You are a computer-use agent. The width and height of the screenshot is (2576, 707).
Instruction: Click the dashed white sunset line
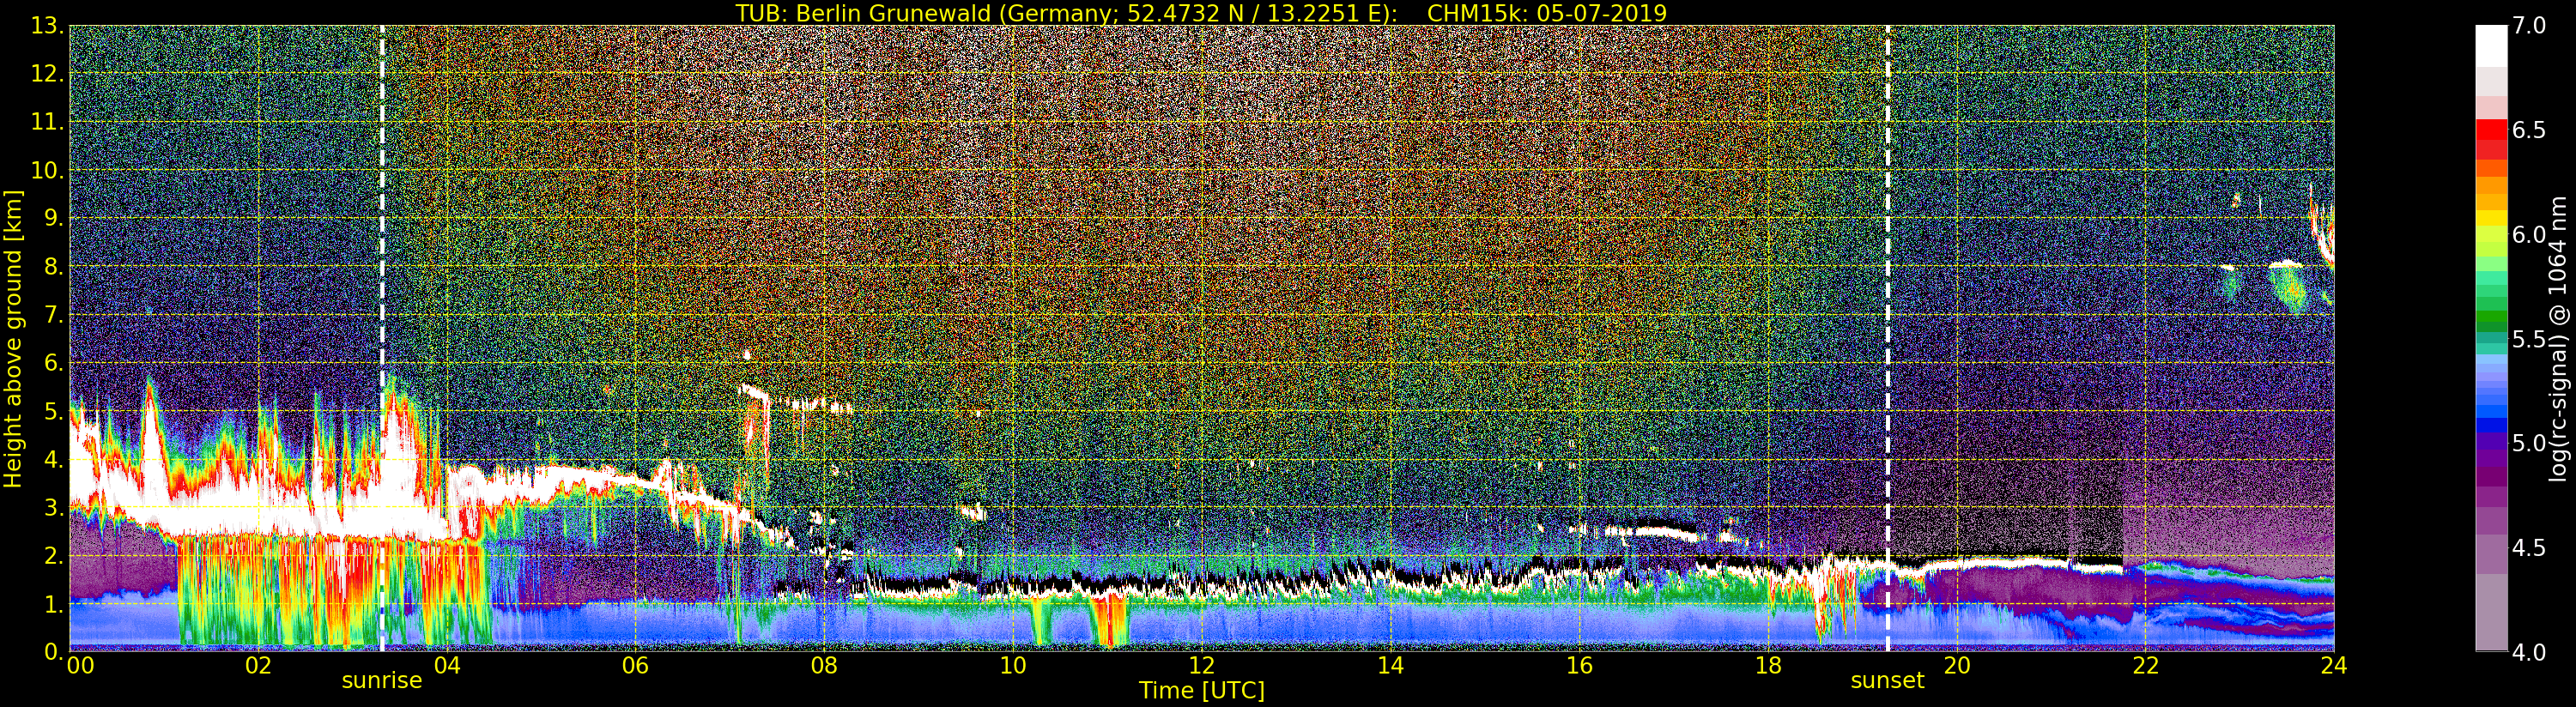coord(1887,338)
